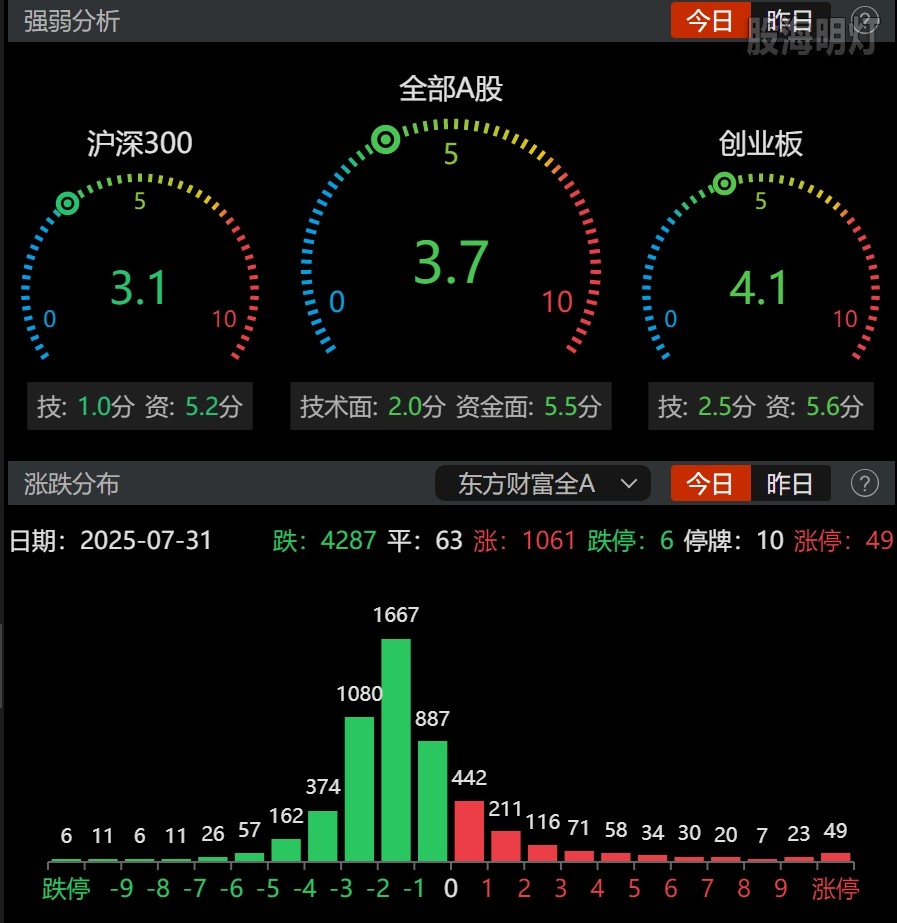Select 今日 tab in 强弱分析 panel
This screenshot has width=897, height=923.
710,21
